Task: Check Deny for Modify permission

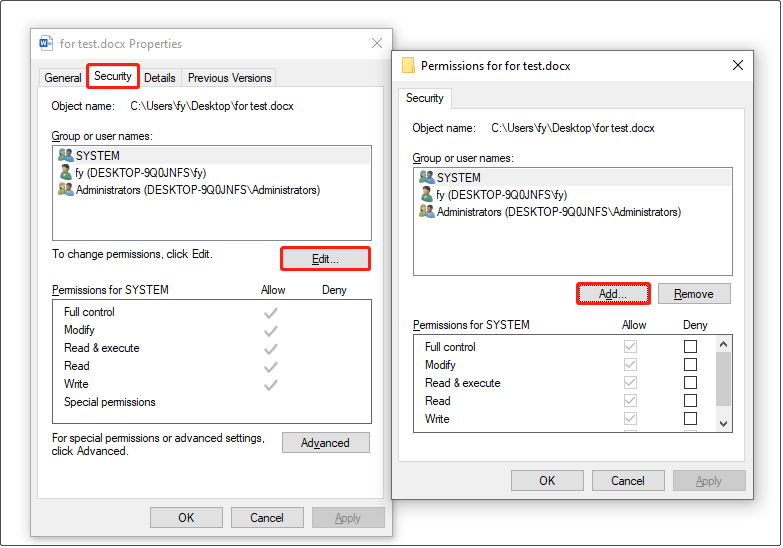Action: pos(690,365)
